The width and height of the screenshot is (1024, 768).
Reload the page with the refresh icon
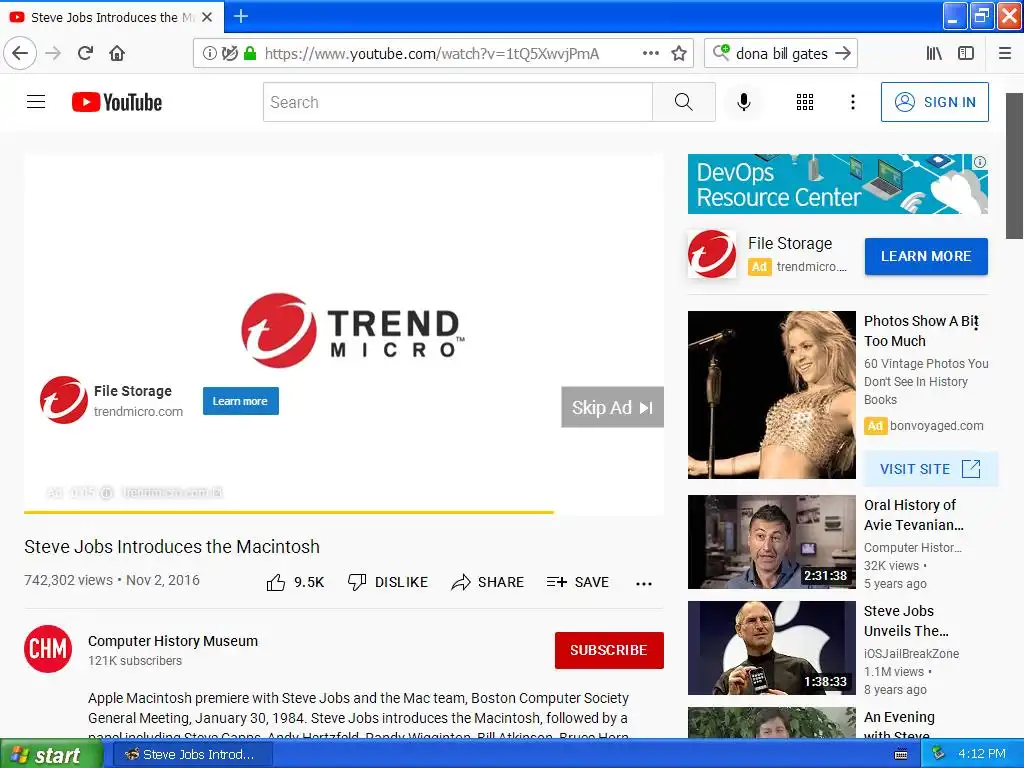coord(85,53)
